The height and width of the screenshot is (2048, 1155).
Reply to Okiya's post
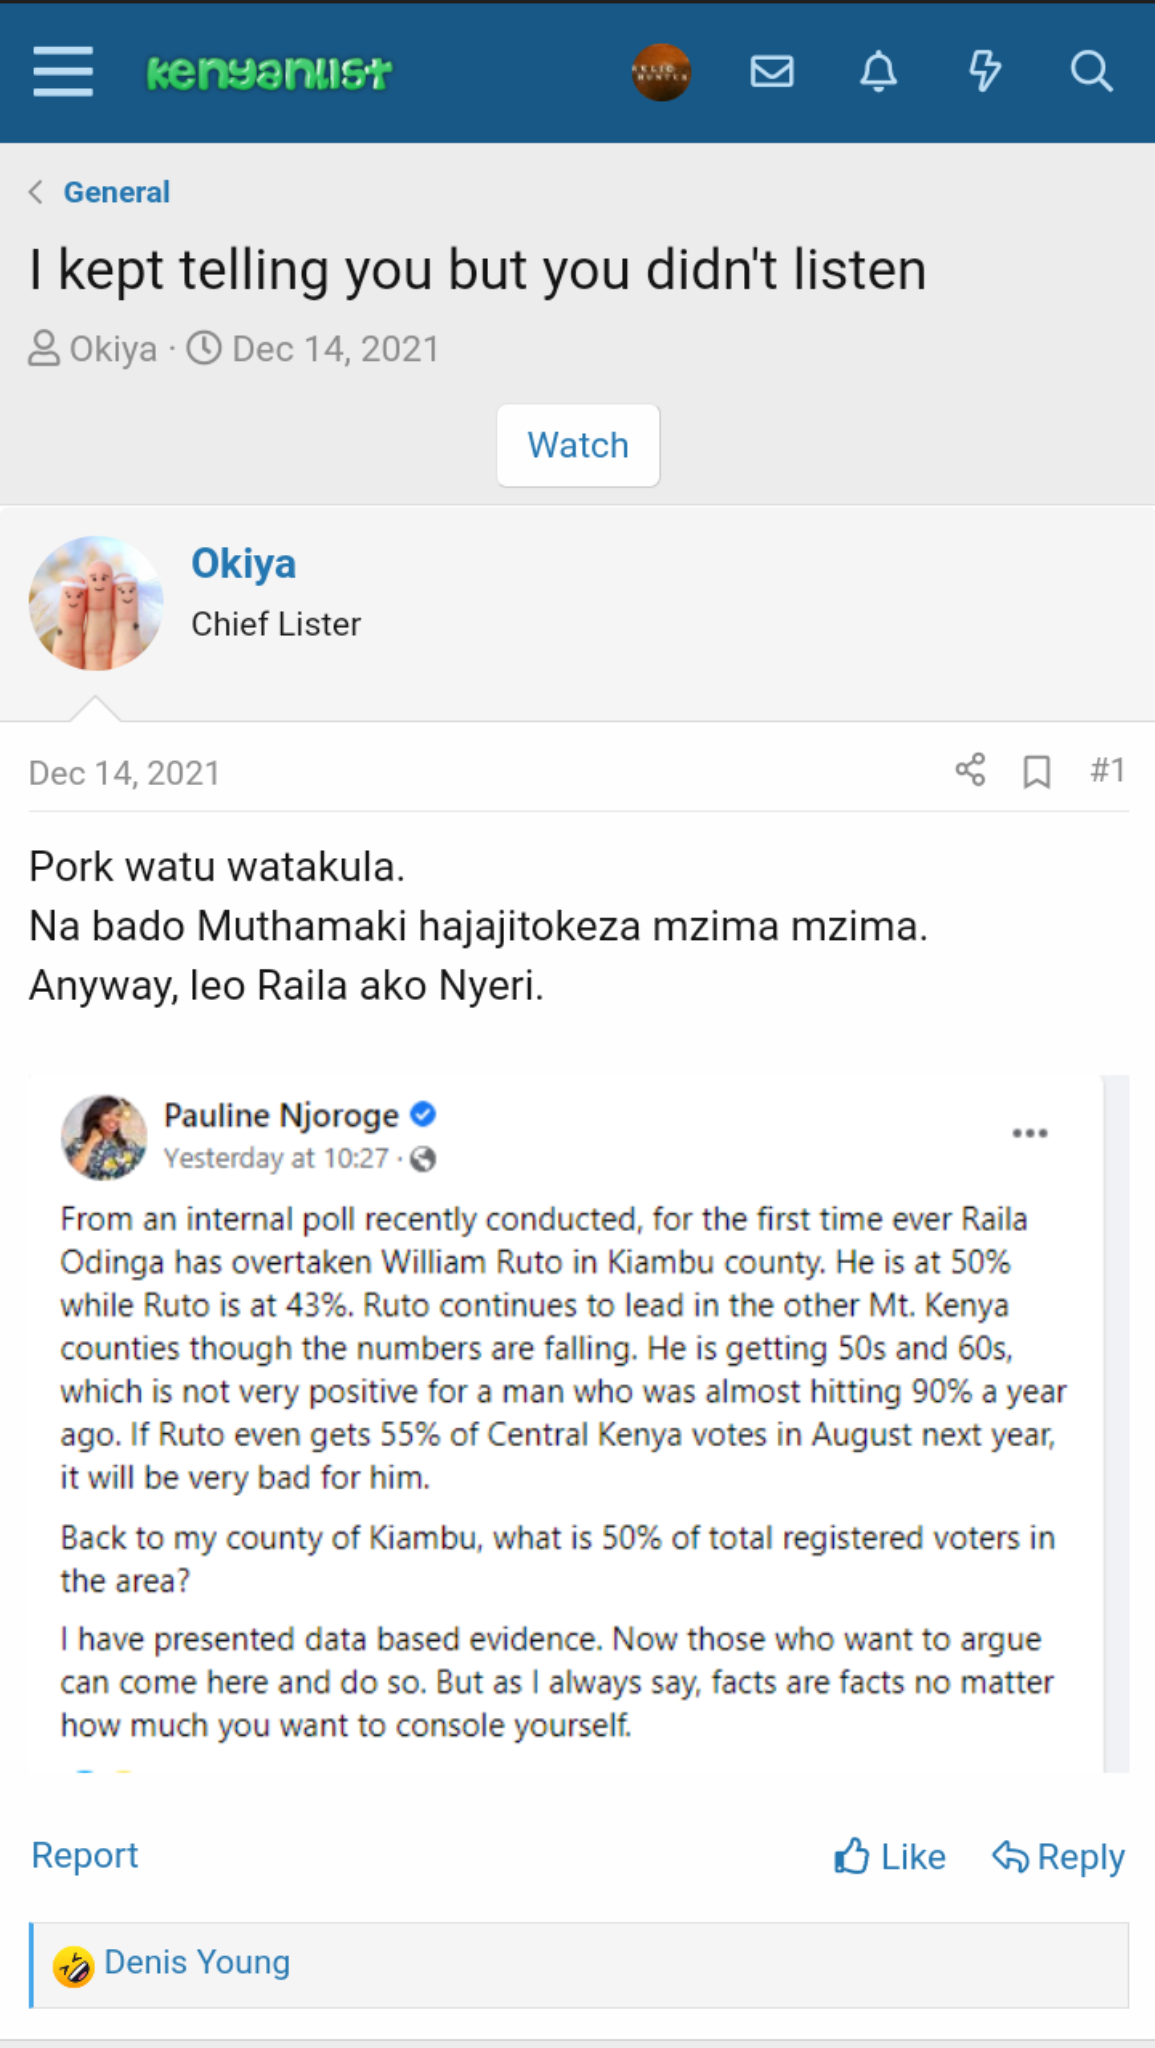(1059, 1857)
